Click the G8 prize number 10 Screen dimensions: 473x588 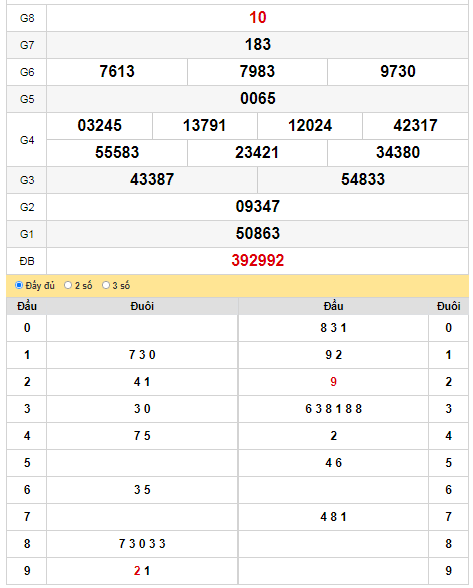(x=258, y=17)
